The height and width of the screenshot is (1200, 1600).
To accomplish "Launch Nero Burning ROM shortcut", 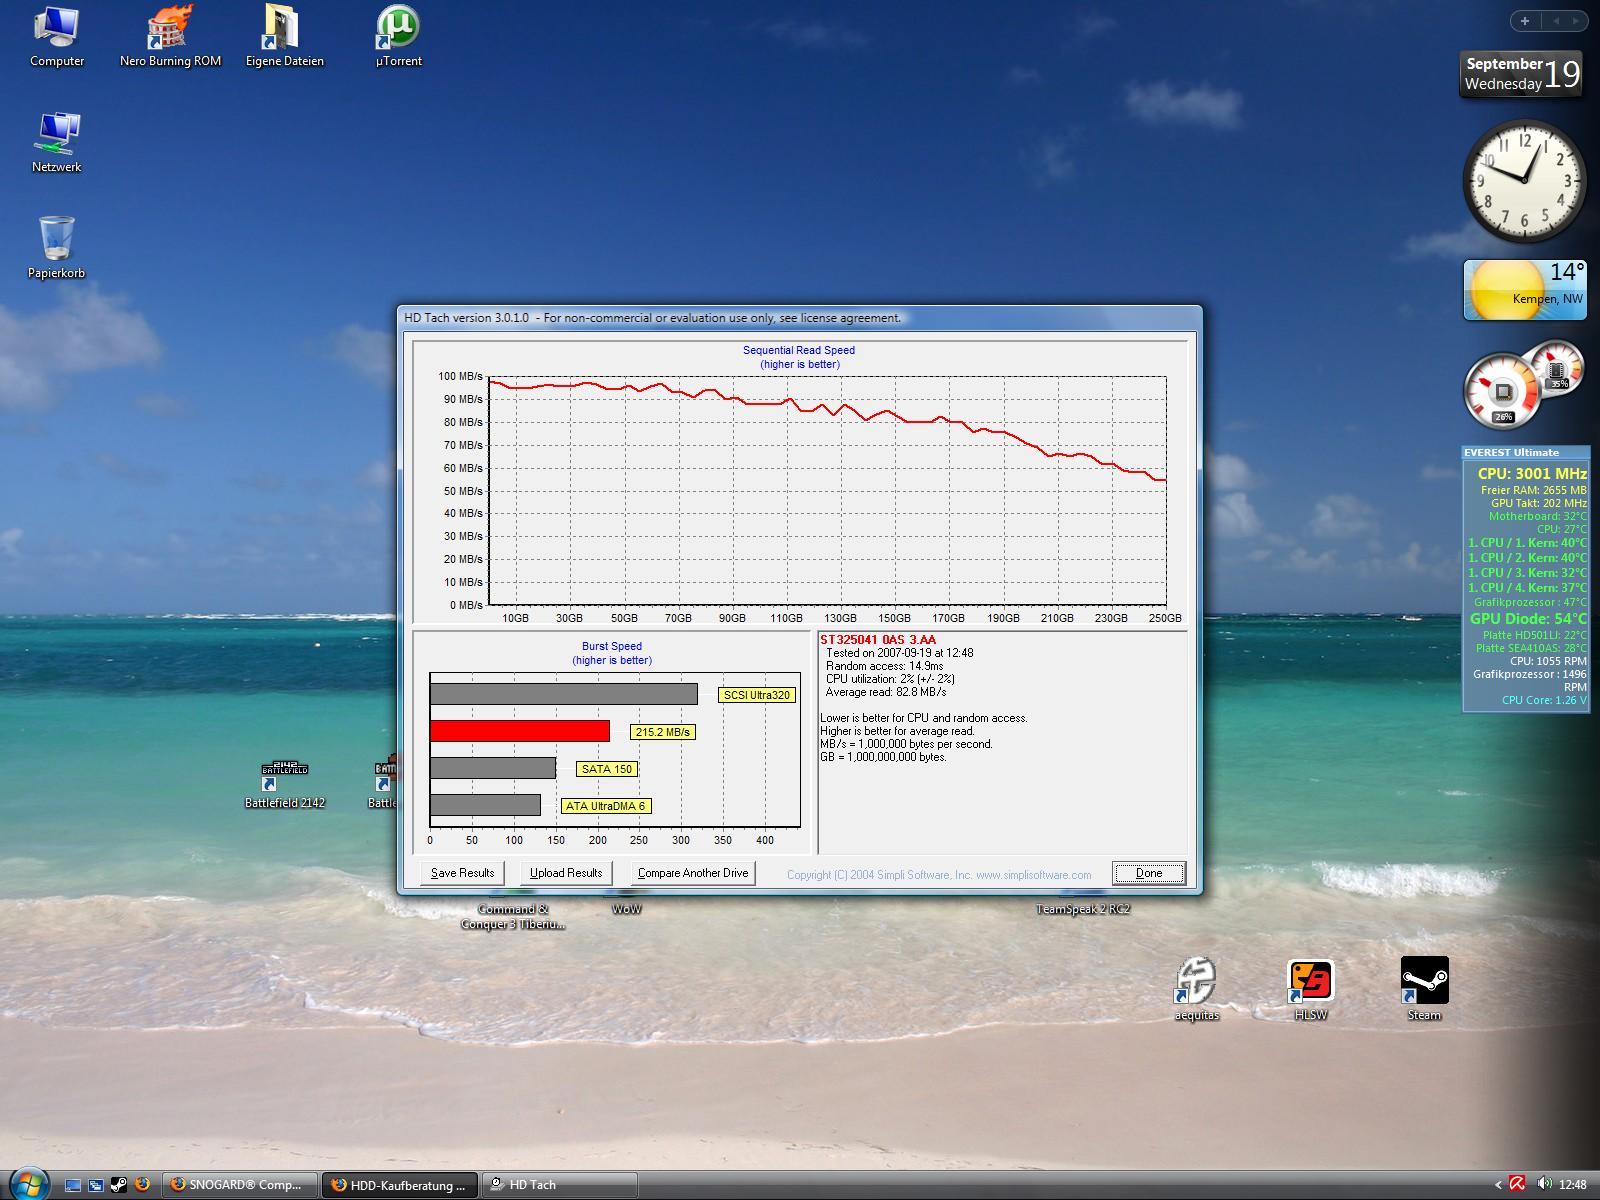I will (x=170, y=36).
